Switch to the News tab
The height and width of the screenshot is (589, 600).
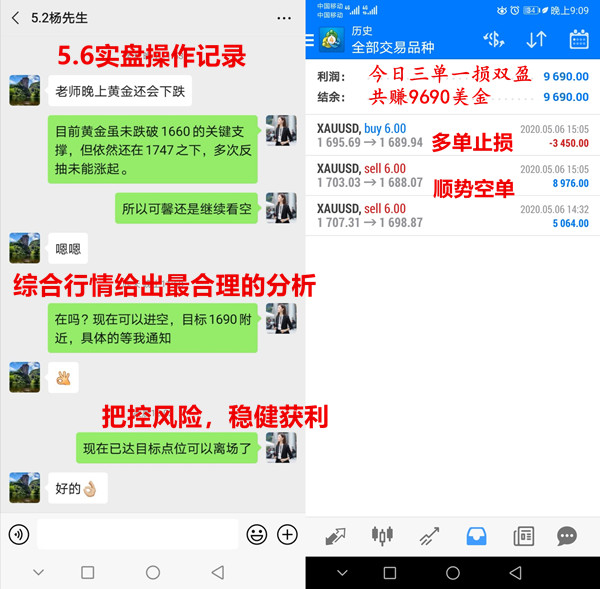coord(523,536)
